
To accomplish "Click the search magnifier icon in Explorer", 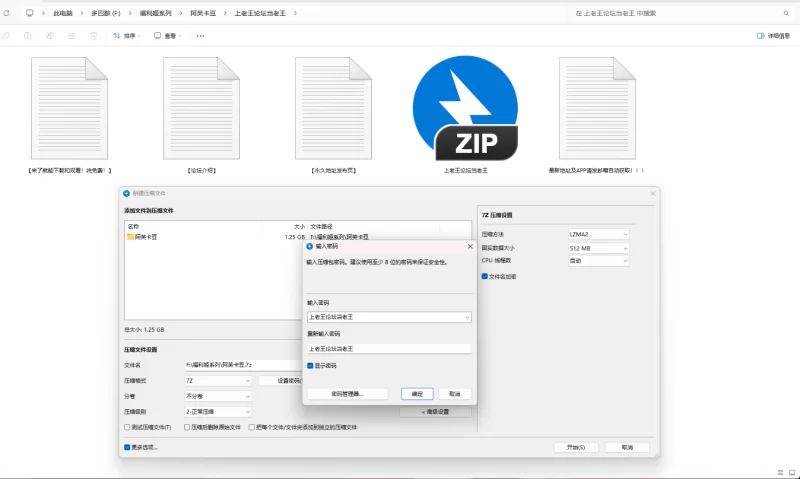I will coord(786,13).
